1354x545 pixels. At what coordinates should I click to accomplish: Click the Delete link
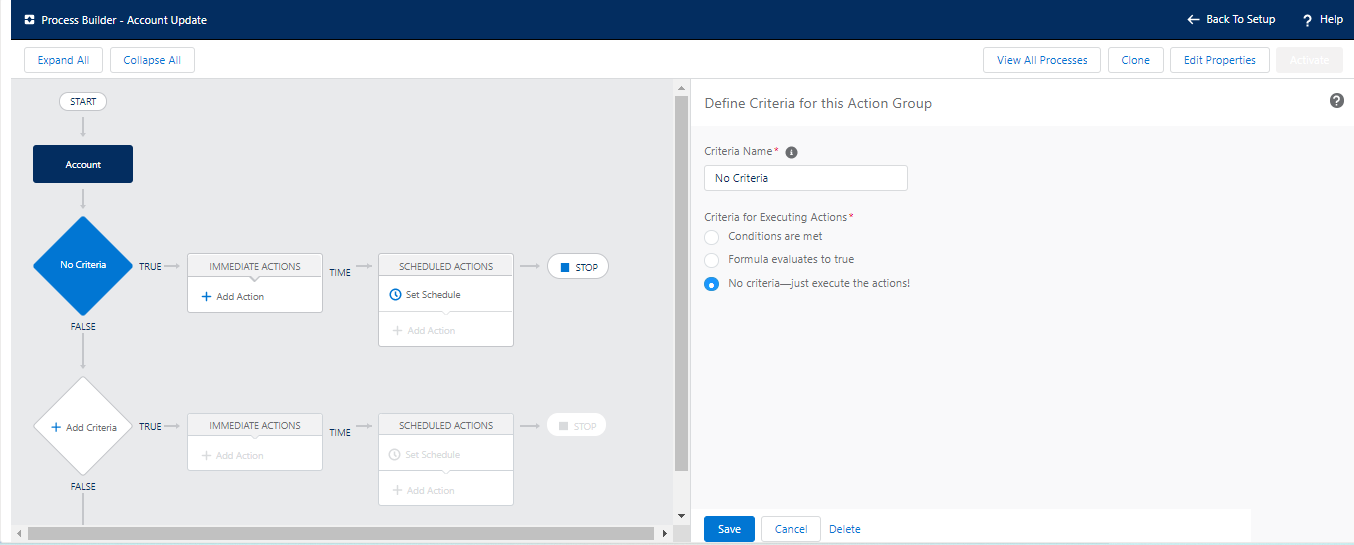(x=845, y=529)
